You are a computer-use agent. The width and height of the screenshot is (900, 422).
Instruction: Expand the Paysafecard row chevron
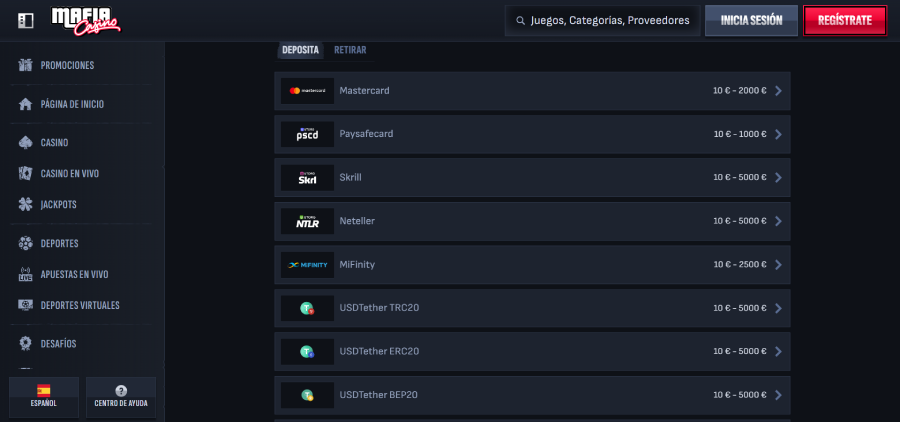778,134
